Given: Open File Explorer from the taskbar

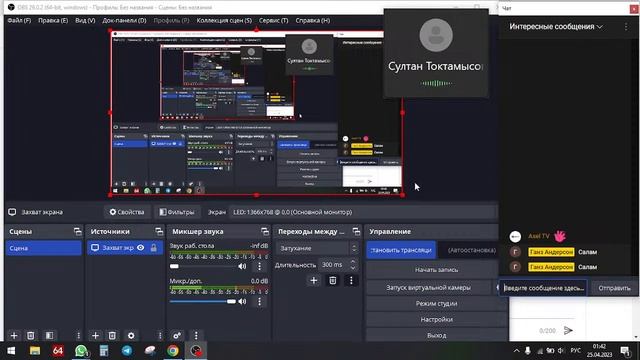Looking at the screenshot, I should [35, 351].
